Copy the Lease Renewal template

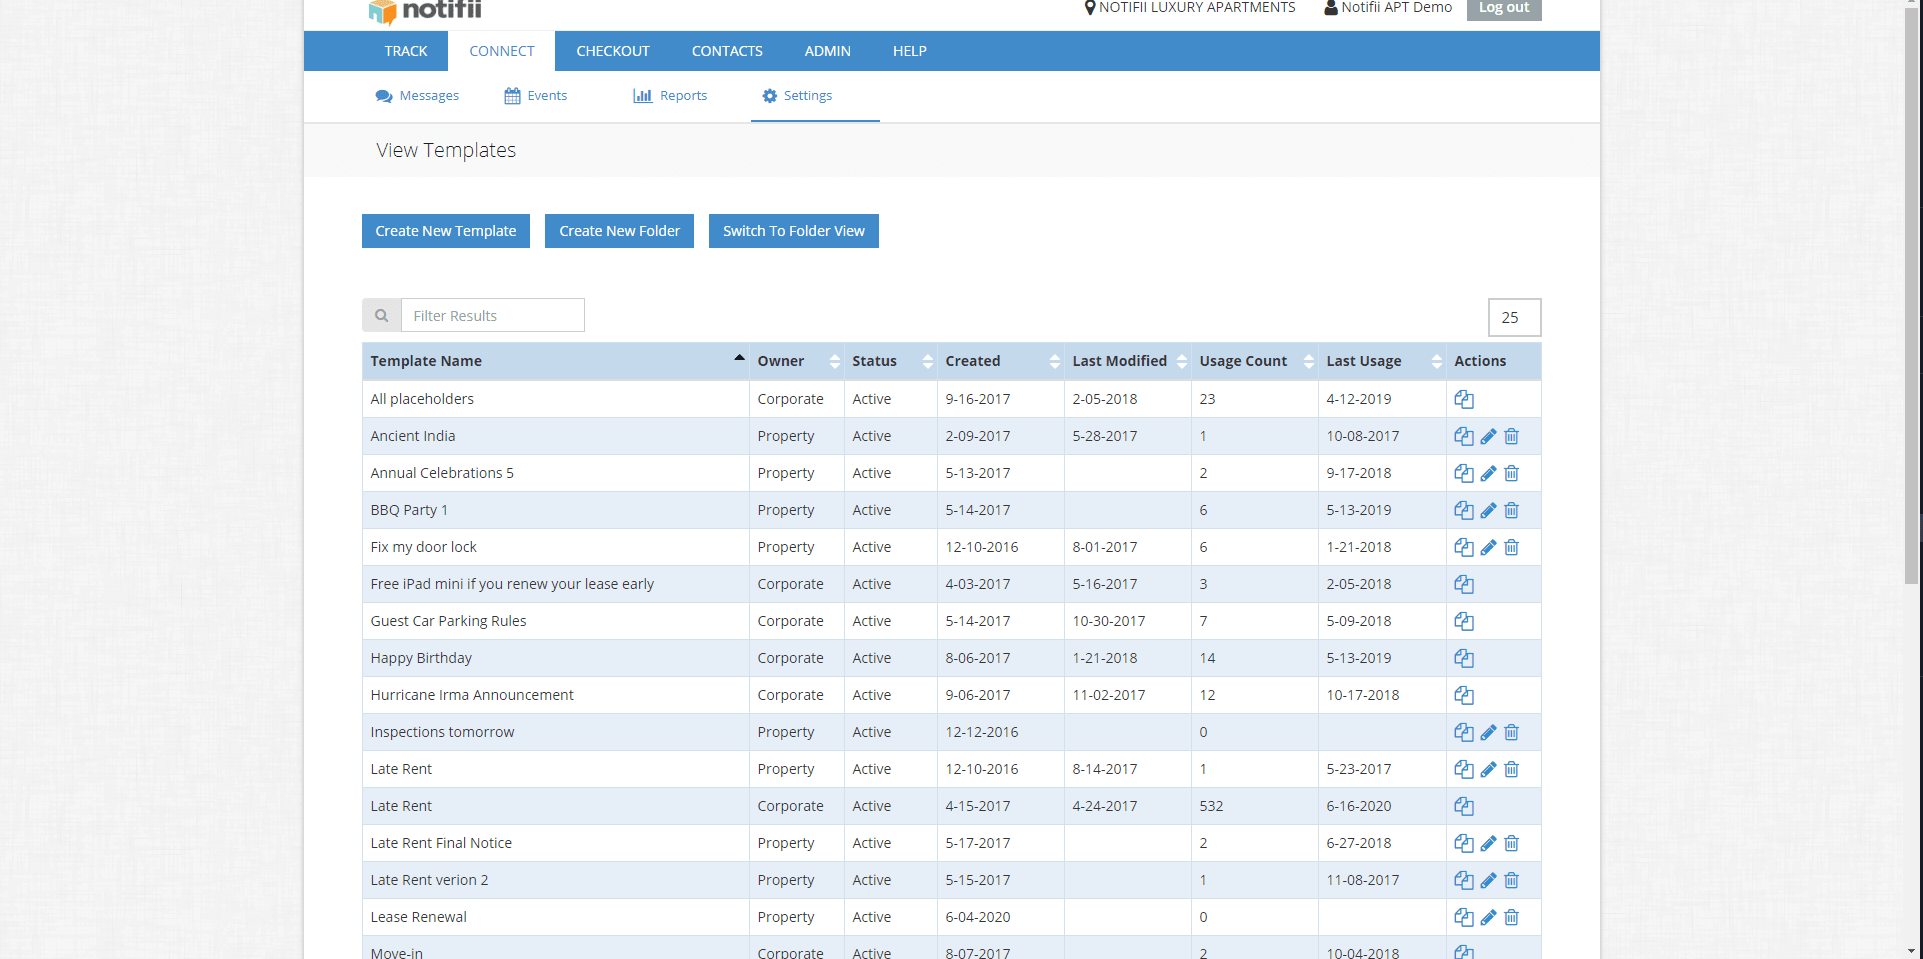pos(1464,917)
